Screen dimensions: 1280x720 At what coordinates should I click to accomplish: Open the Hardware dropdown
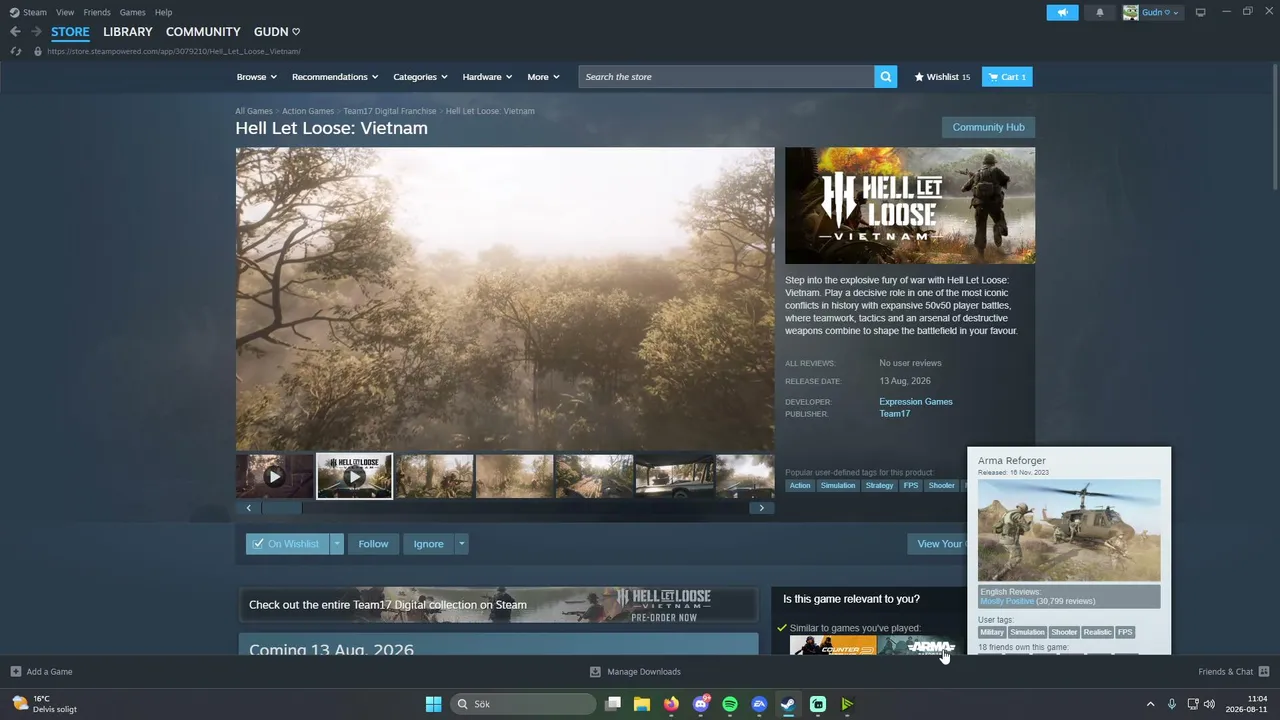coord(487,77)
